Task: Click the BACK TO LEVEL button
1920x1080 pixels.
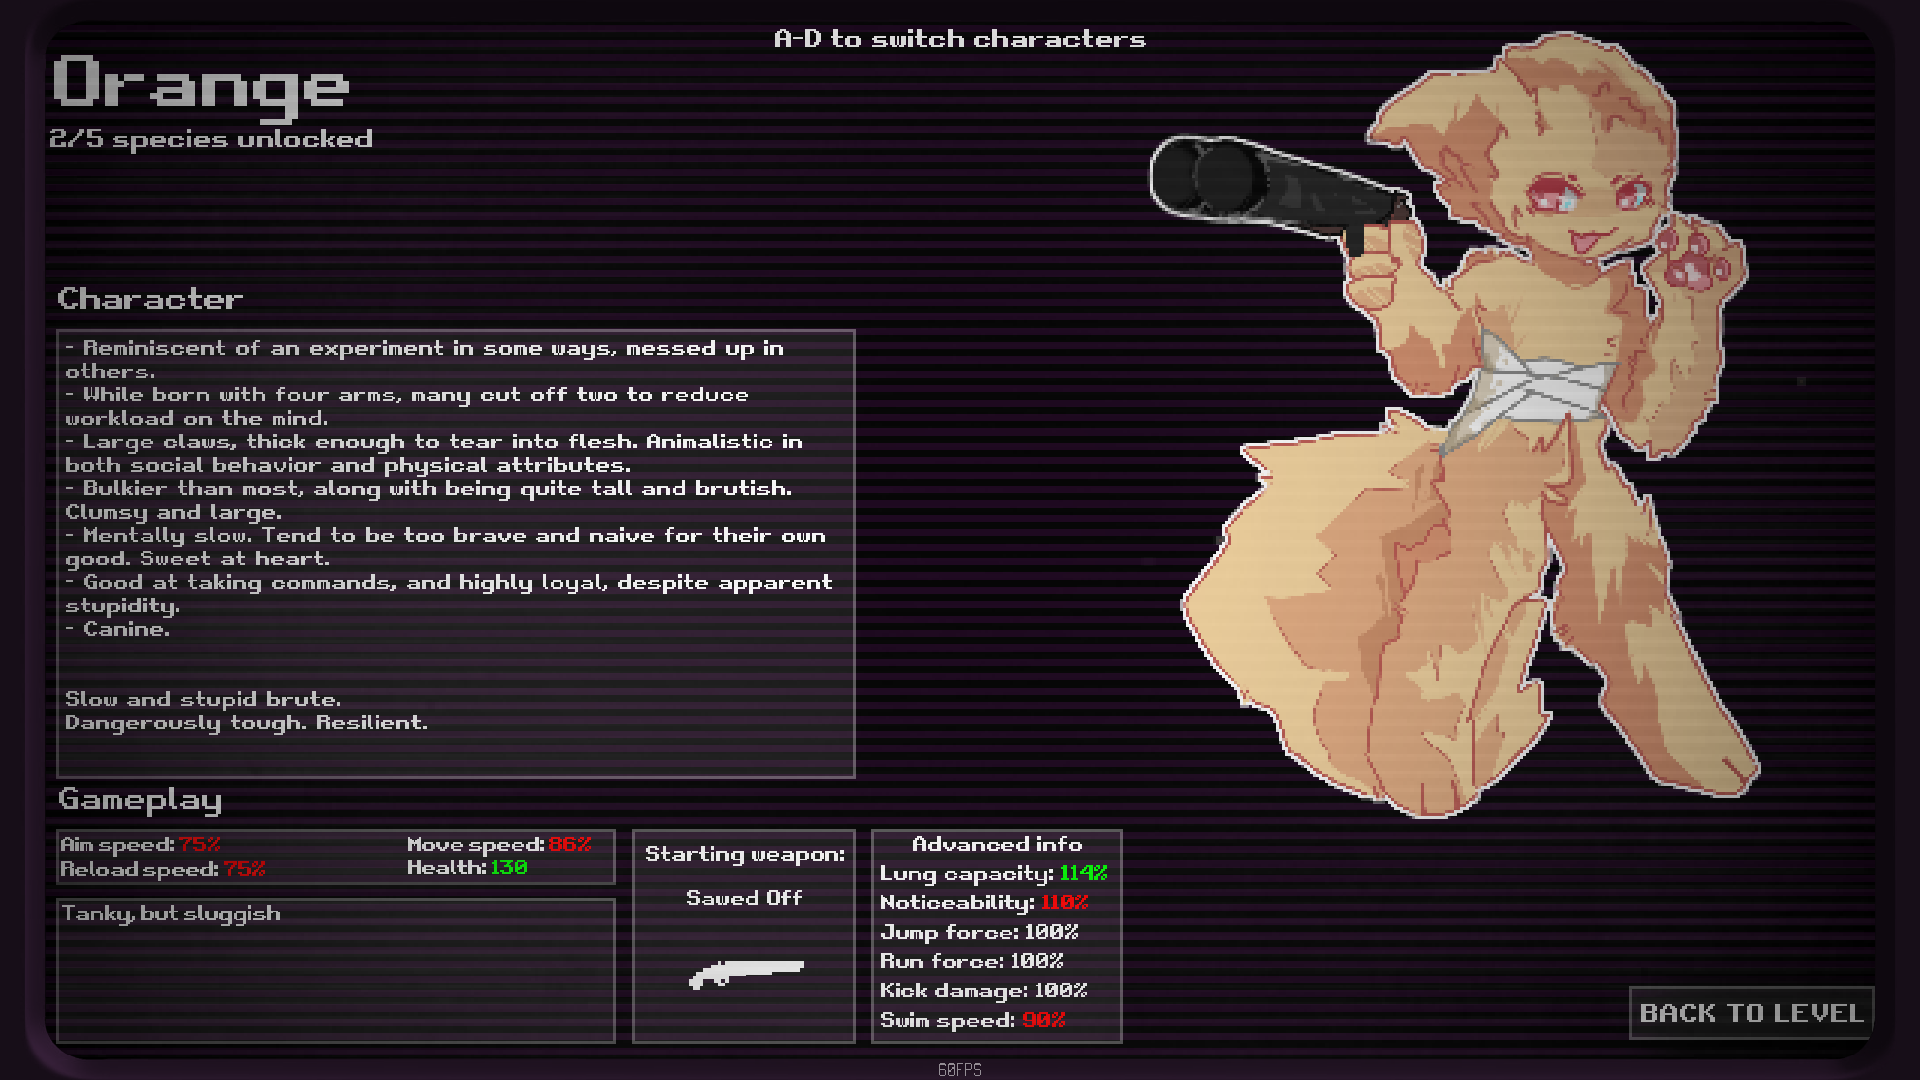Action: (x=1751, y=1013)
